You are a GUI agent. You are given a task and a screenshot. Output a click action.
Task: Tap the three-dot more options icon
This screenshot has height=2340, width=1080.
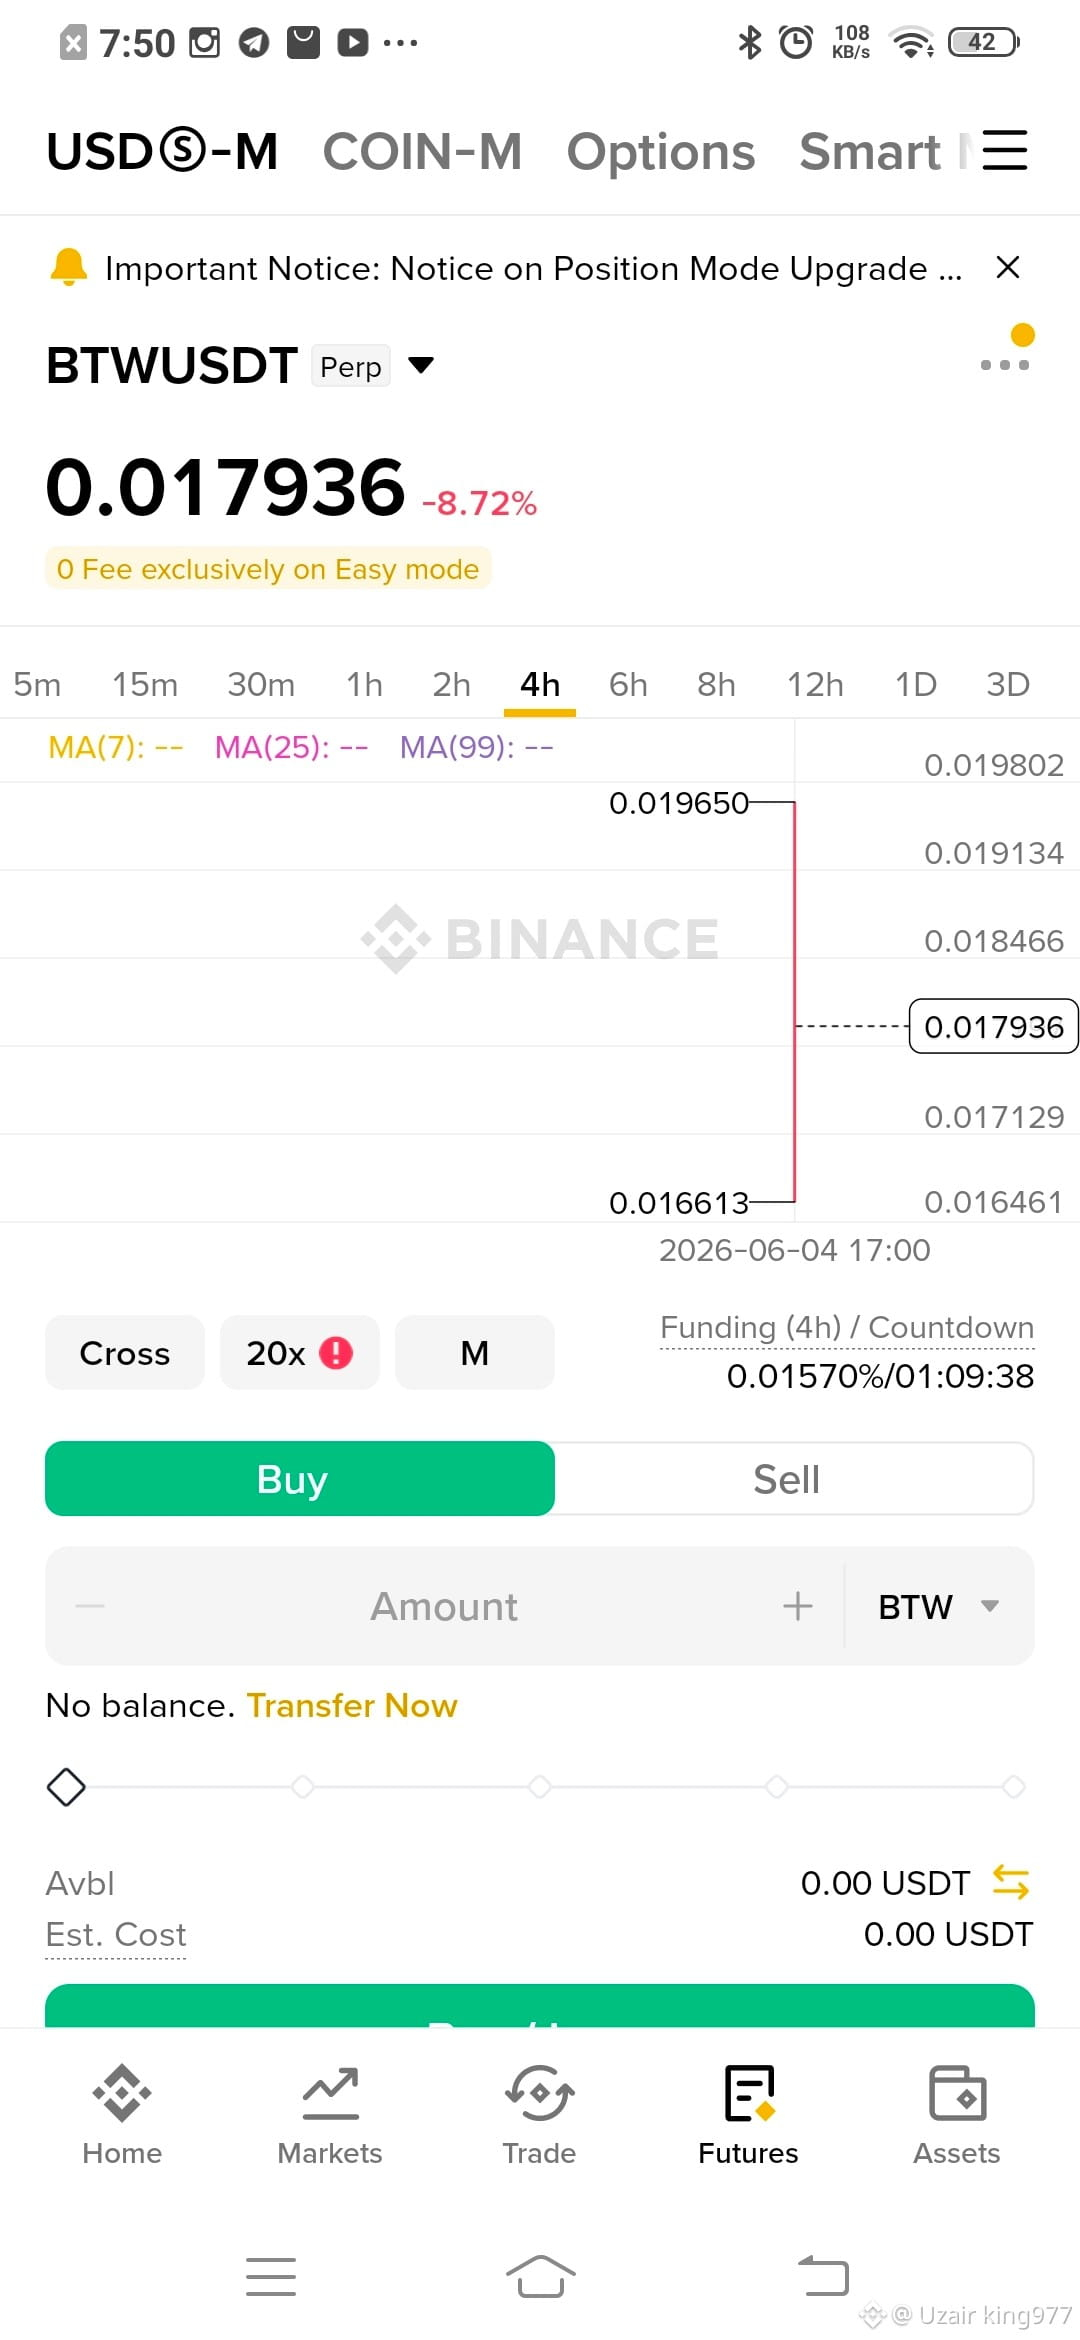[x=1005, y=365]
